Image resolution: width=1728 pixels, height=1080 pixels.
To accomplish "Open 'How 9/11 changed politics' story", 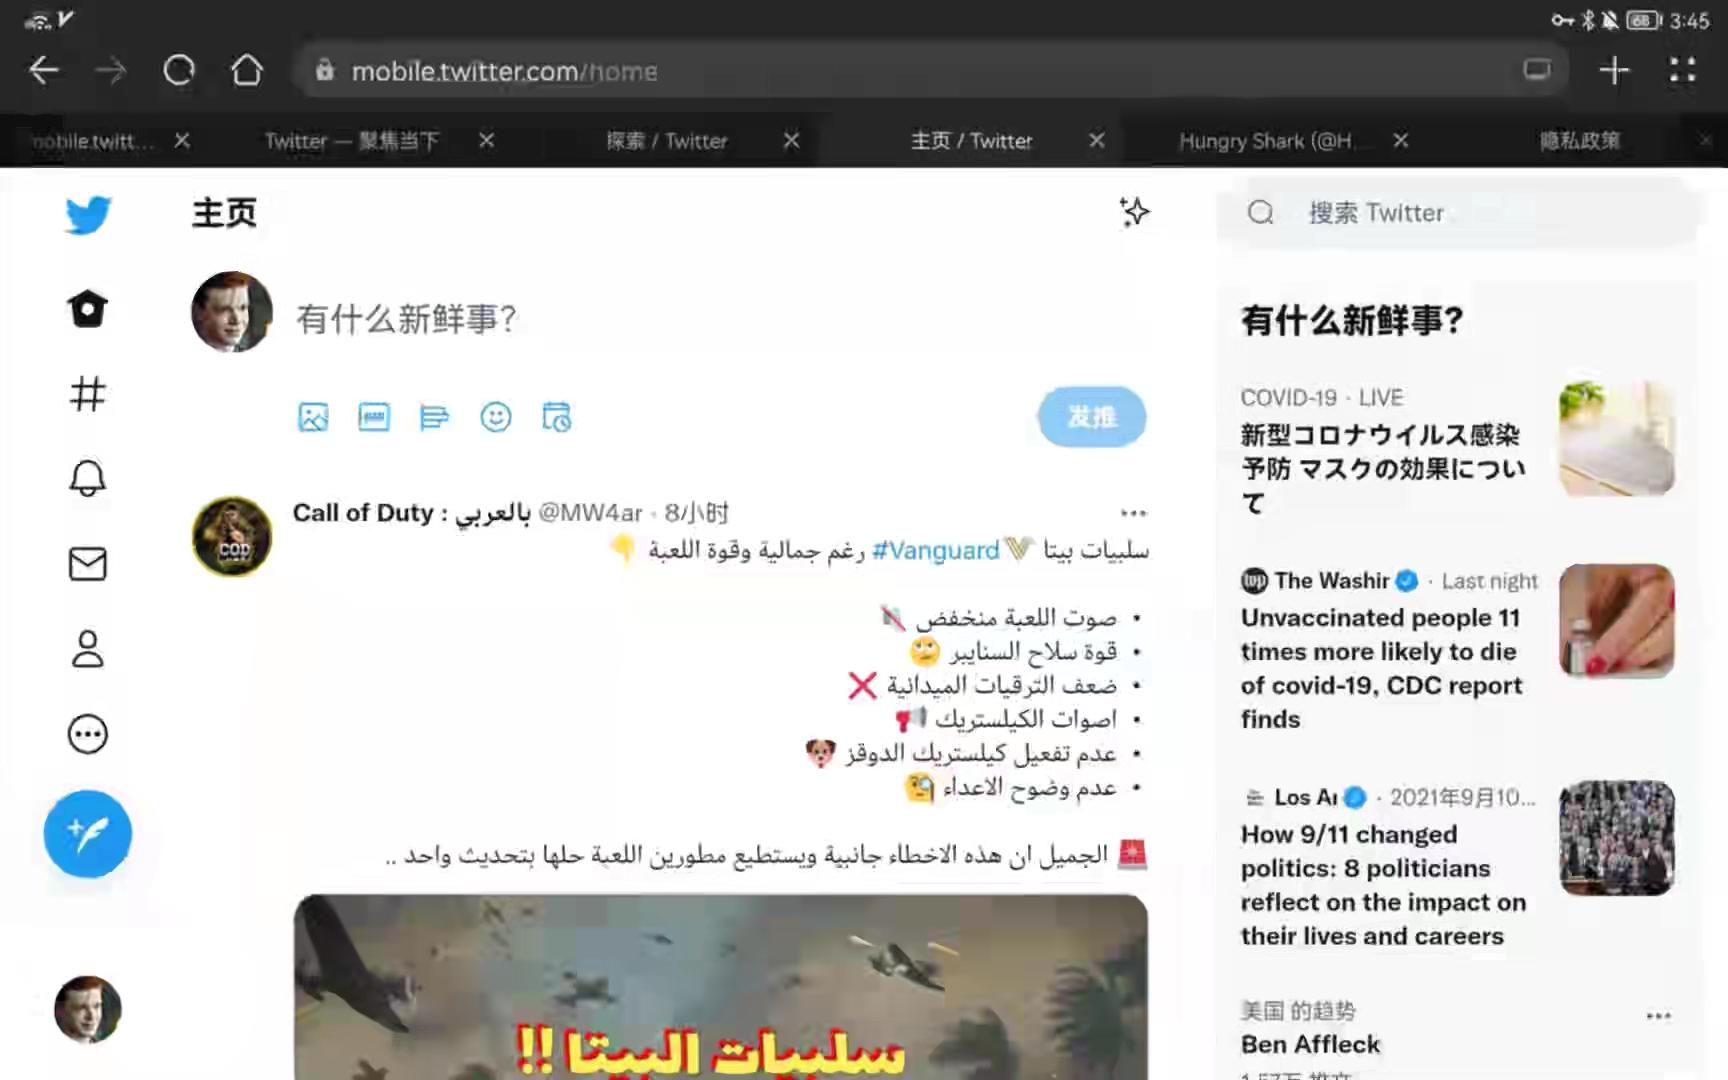I will coord(1383,885).
